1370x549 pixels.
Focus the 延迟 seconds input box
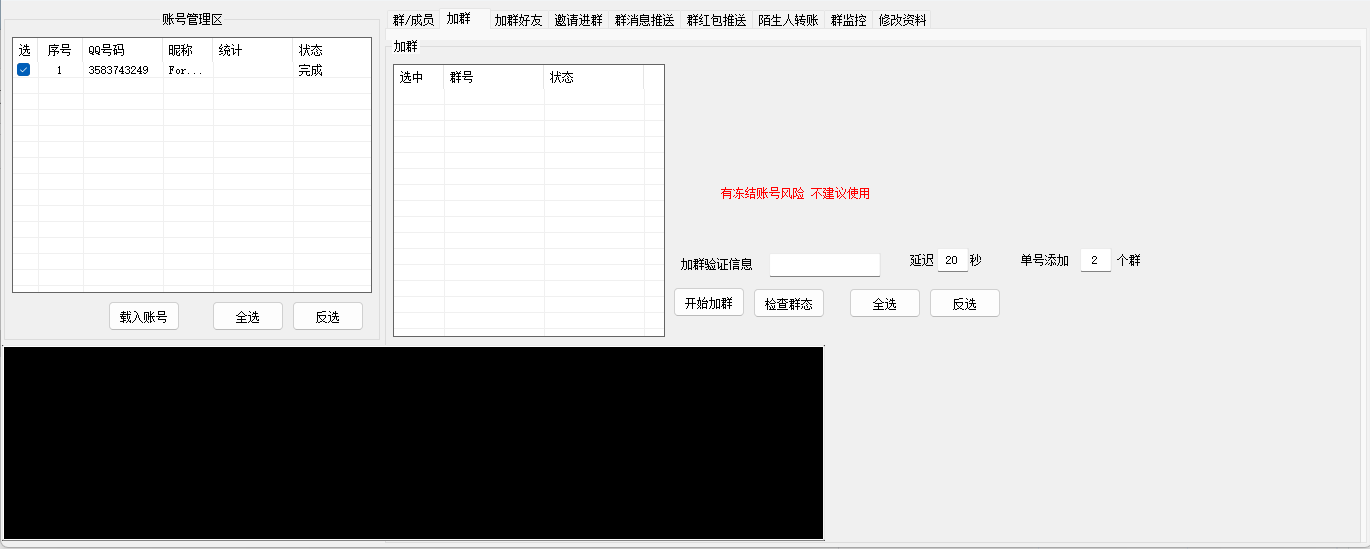point(952,261)
